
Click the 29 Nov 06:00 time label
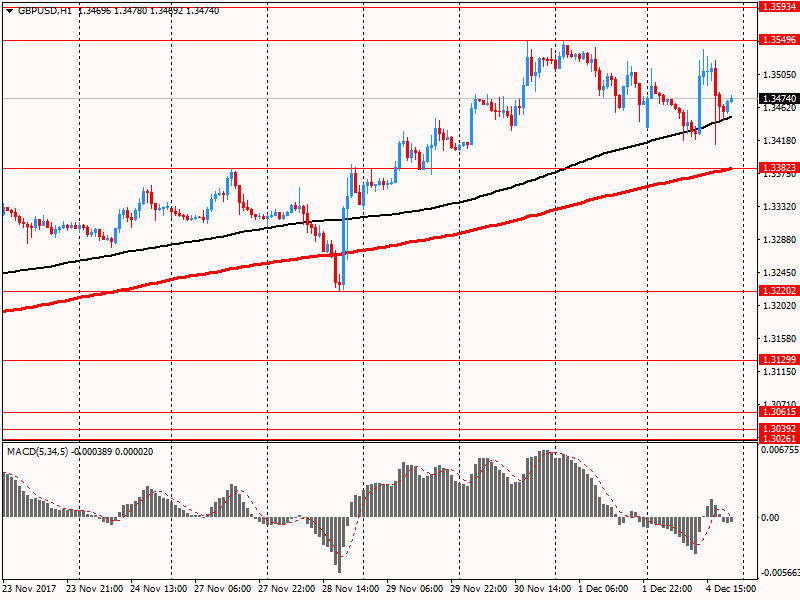pos(415,589)
